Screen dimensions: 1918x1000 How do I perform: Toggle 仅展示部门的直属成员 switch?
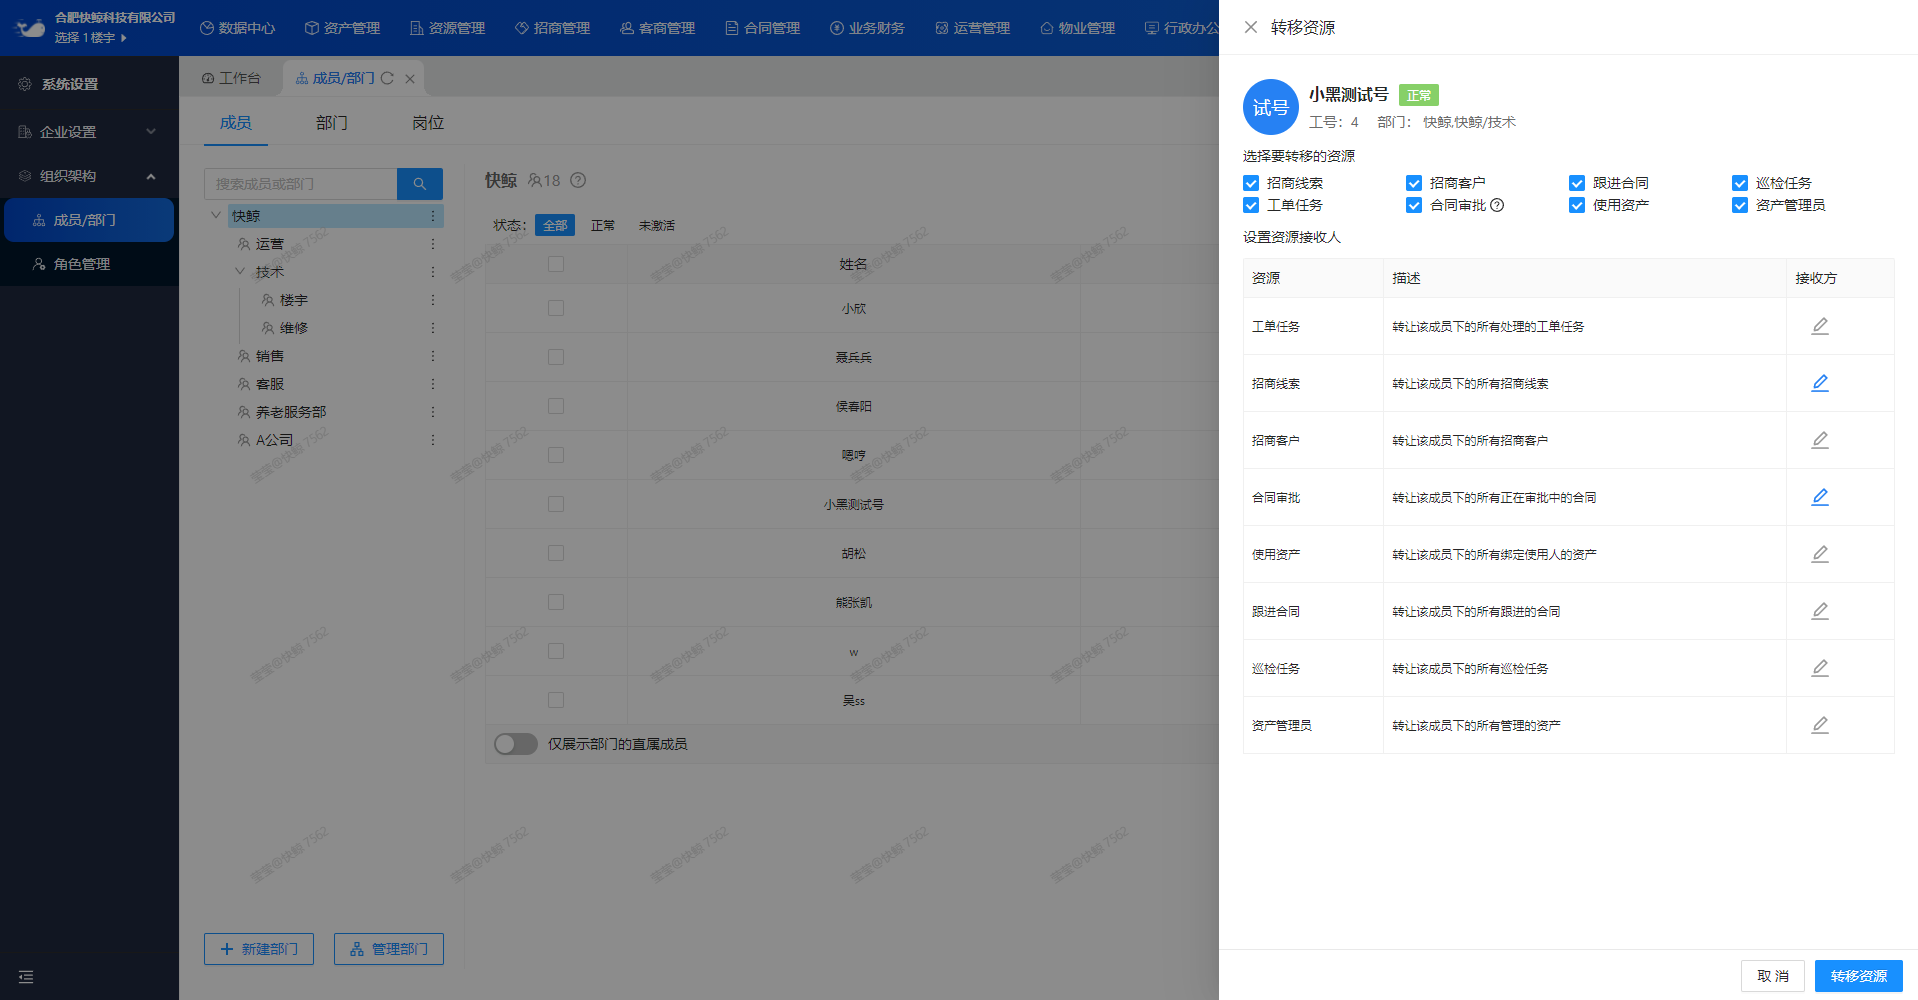click(516, 744)
